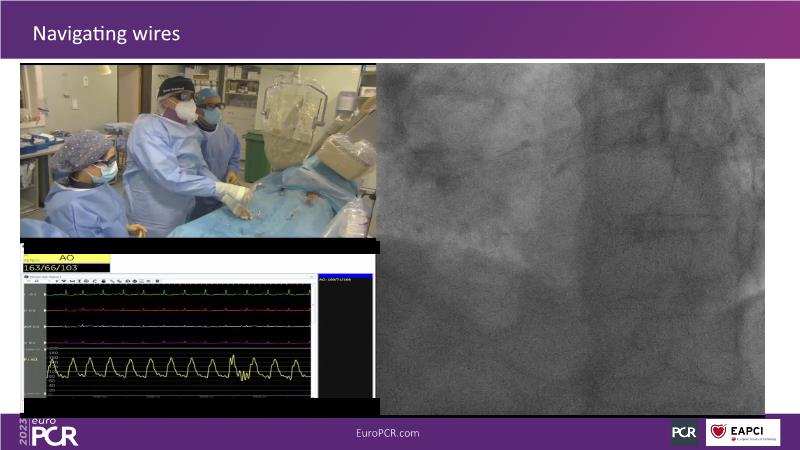The height and width of the screenshot is (450, 800).
Task: Click the hemodynamic monitor window title bar
Action: pyautogui.click(x=100, y=276)
